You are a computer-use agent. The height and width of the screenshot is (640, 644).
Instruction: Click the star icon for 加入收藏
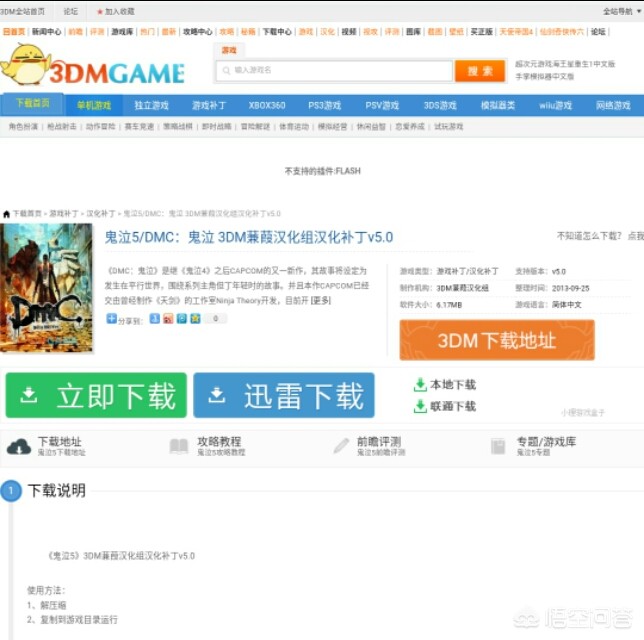tap(99, 12)
